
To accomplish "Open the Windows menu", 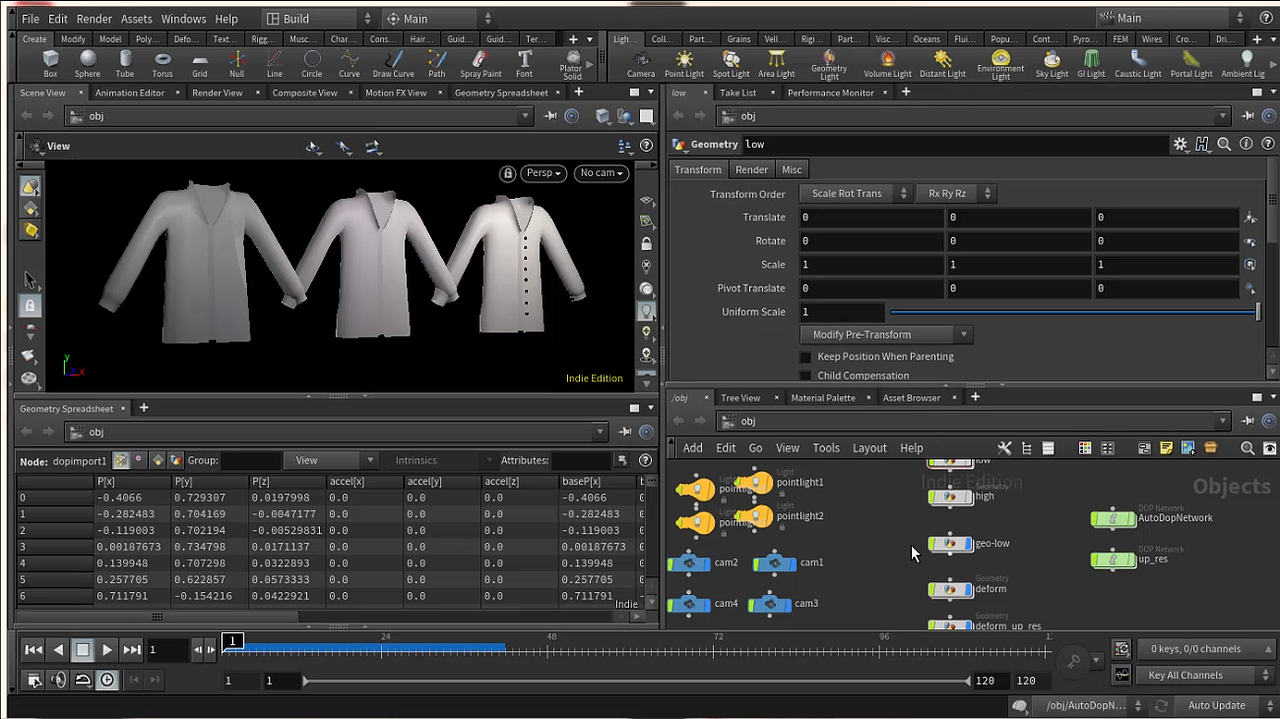I will (x=183, y=19).
